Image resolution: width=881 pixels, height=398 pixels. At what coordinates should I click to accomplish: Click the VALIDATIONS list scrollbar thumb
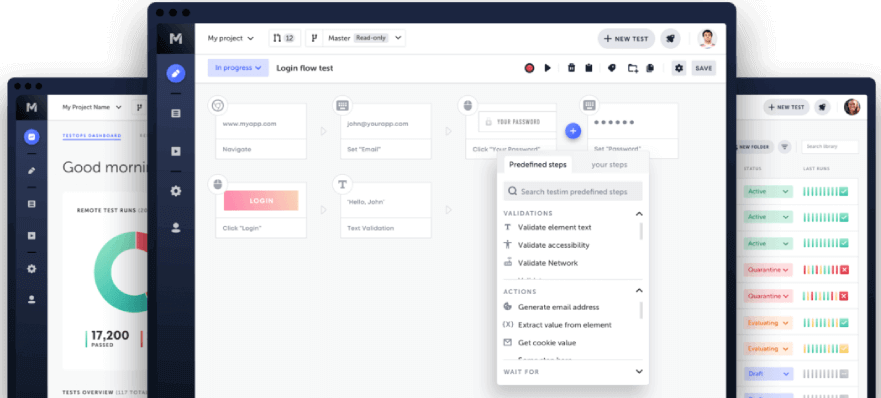[641, 231]
